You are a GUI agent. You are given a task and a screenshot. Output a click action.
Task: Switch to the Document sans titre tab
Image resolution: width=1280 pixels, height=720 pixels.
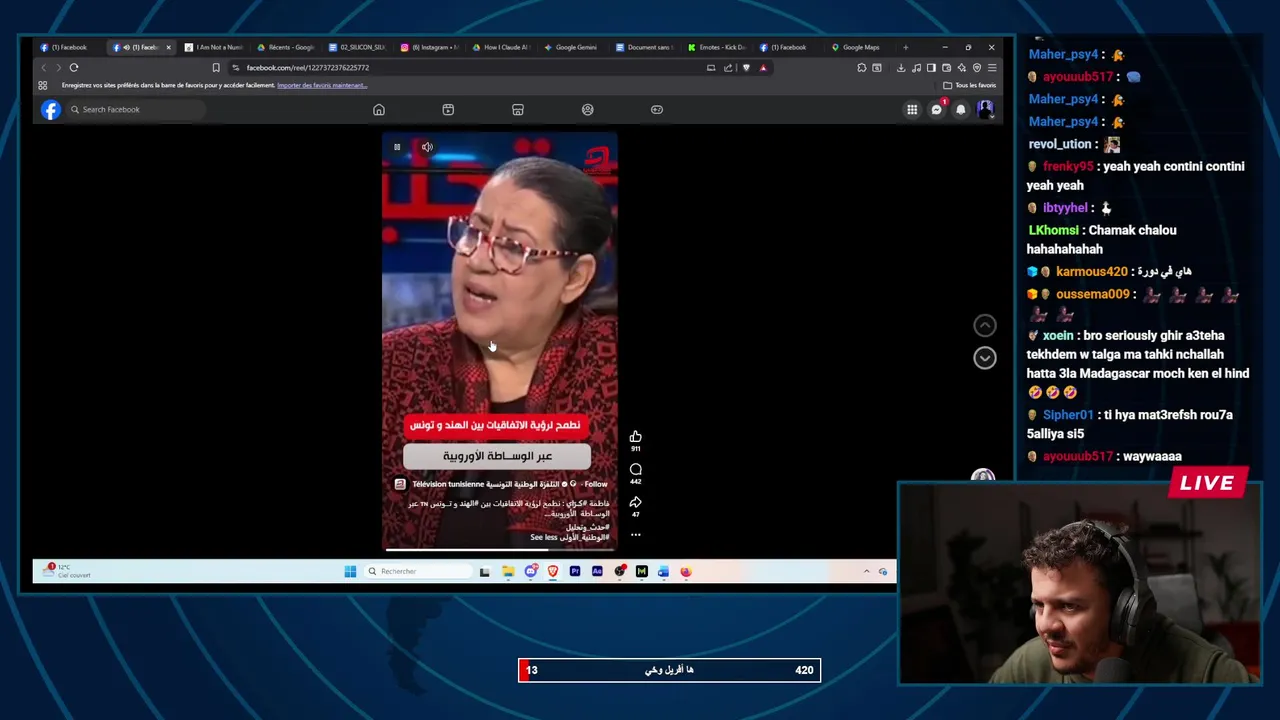pos(645,47)
